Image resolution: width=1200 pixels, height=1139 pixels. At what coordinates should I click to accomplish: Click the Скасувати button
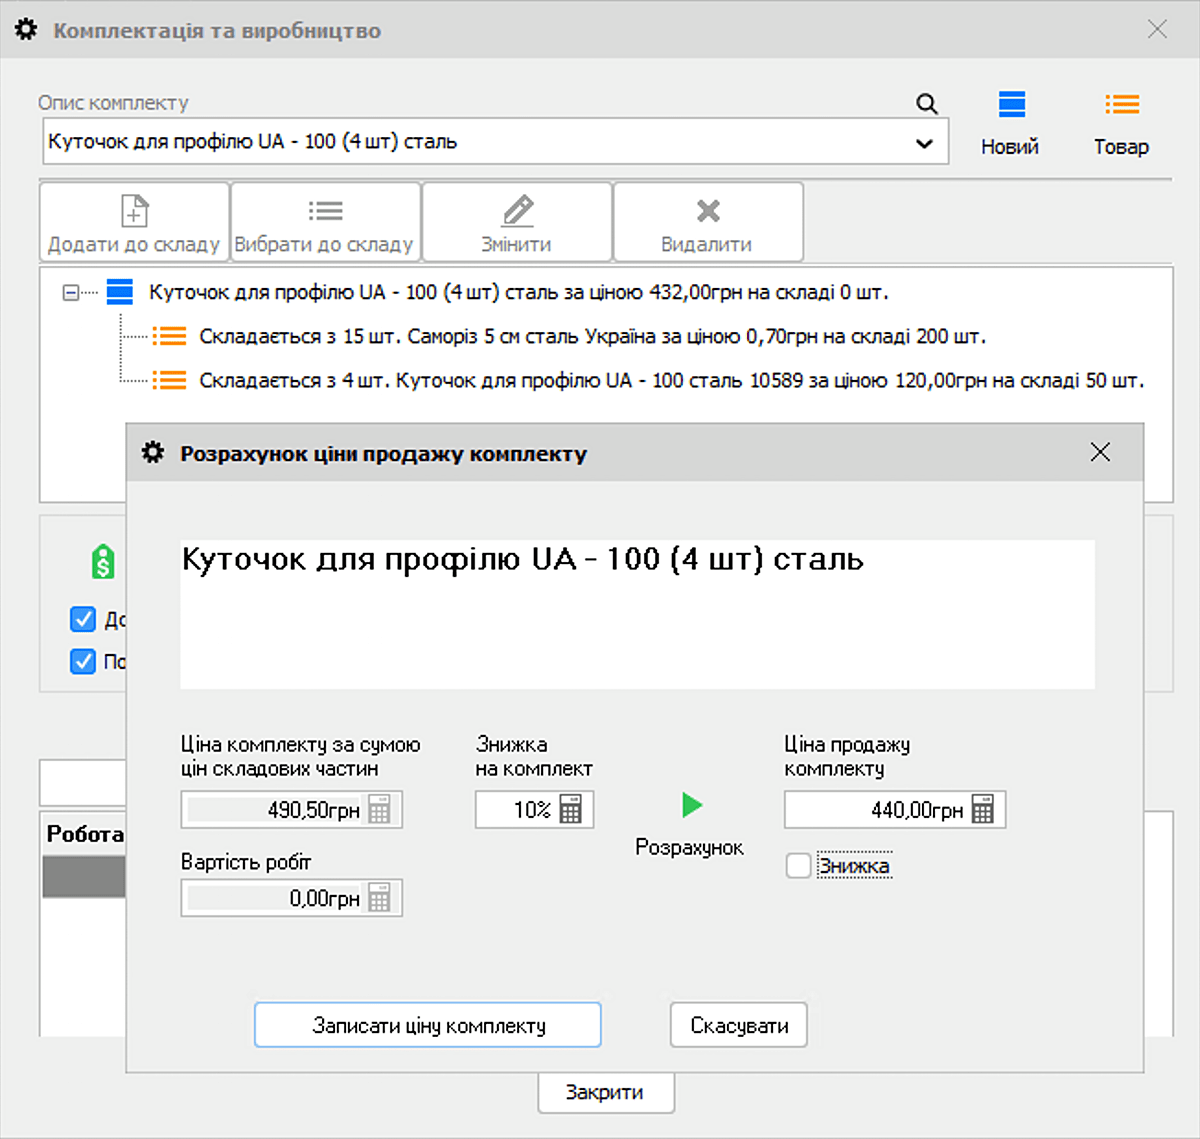pyautogui.click(x=738, y=1025)
